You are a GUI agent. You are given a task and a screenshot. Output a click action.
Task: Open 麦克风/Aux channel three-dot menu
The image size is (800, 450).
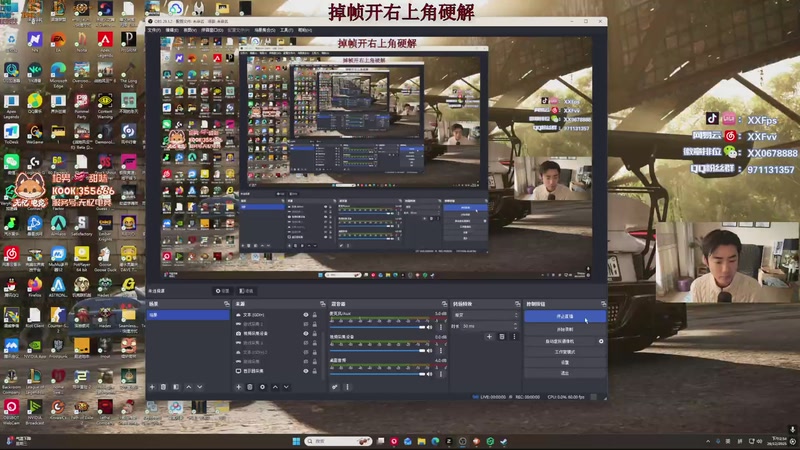(x=441, y=327)
